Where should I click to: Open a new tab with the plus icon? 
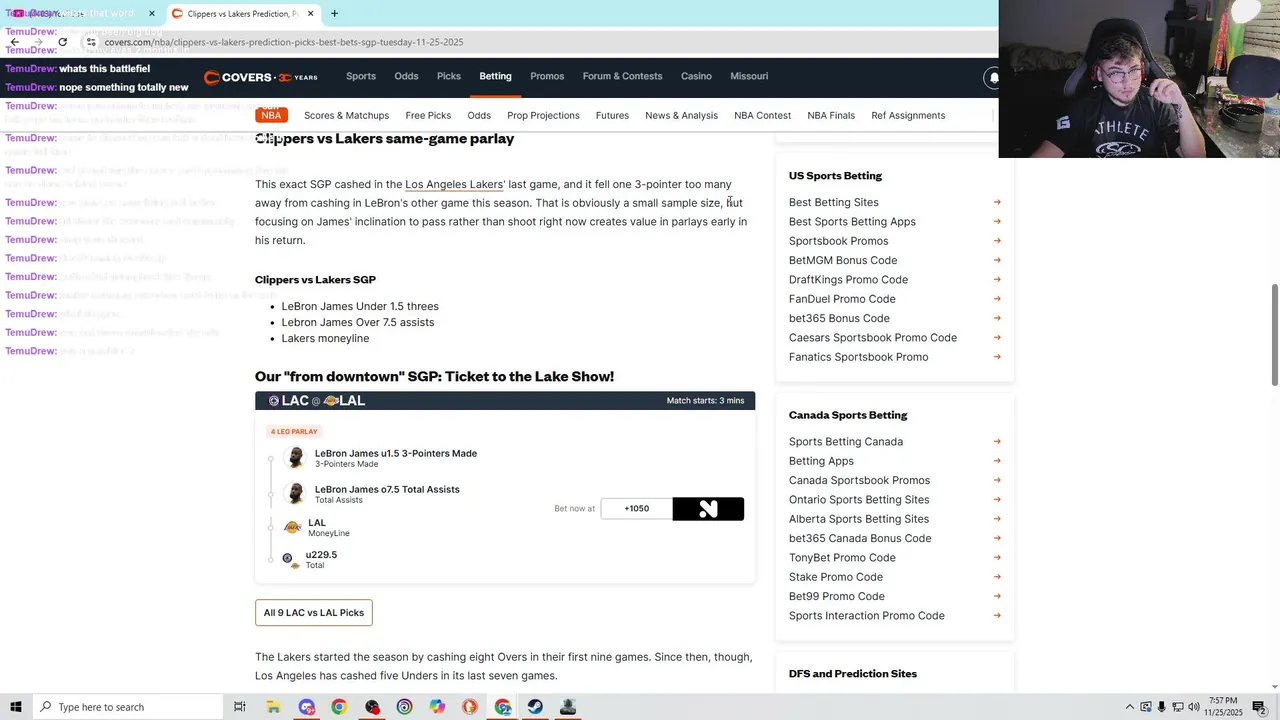pyautogui.click(x=334, y=14)
